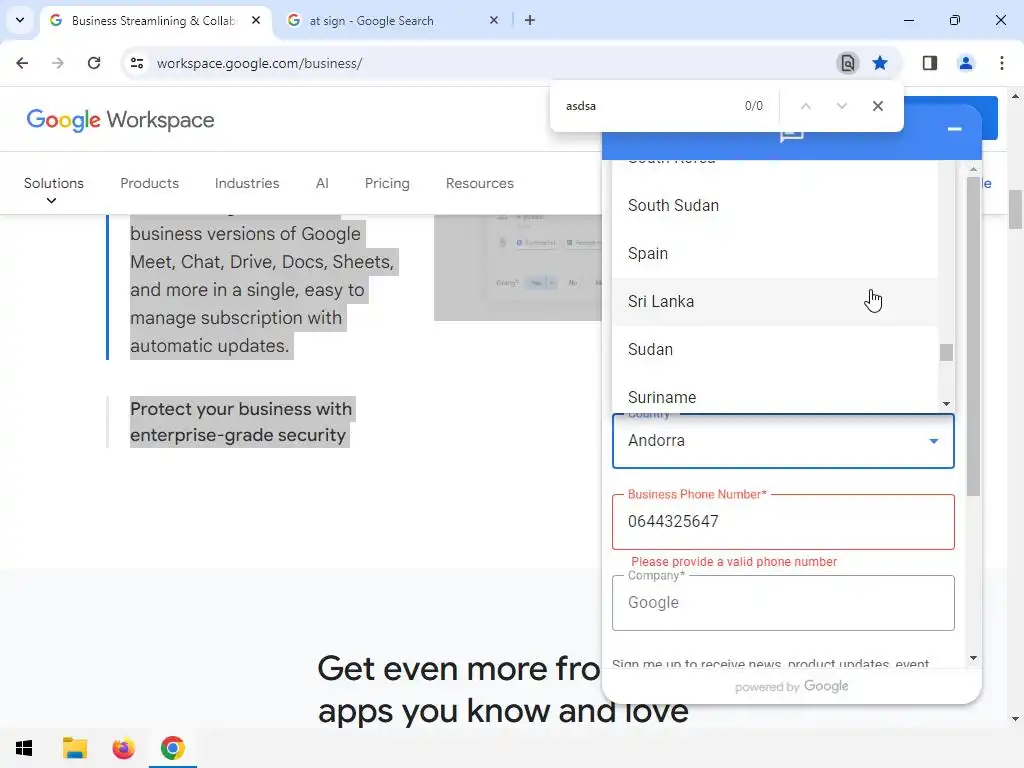Screen dimensions: 1024x768
Task: Close the Business Streamlining tab
Action: pyautogui.click(x=256, y=20)
